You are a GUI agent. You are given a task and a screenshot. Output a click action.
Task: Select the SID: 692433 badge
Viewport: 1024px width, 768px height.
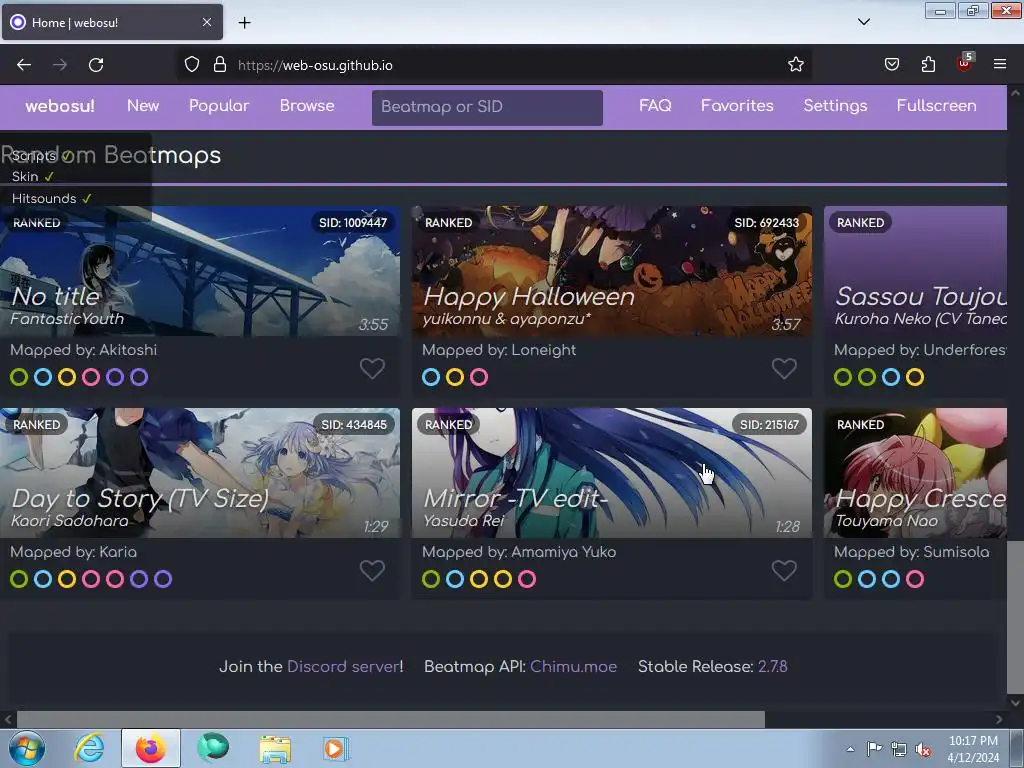pyautogui.click(x=766, y=223)
